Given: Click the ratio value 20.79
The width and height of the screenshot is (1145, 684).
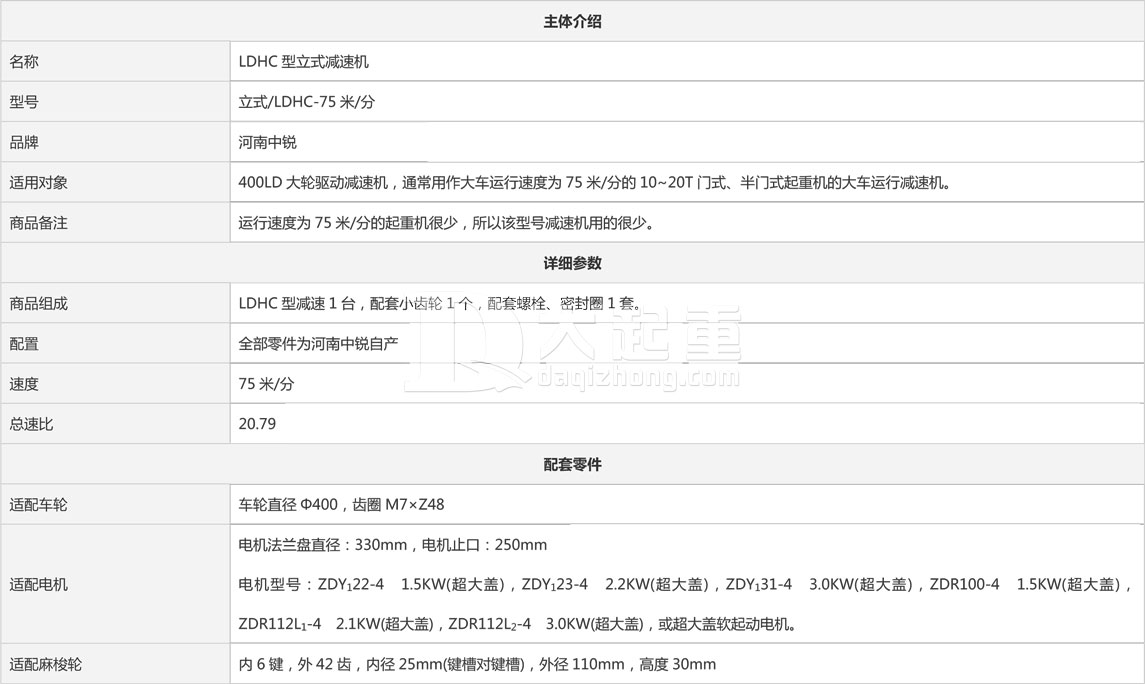Looking at the screenshot, I should (257, 424).
